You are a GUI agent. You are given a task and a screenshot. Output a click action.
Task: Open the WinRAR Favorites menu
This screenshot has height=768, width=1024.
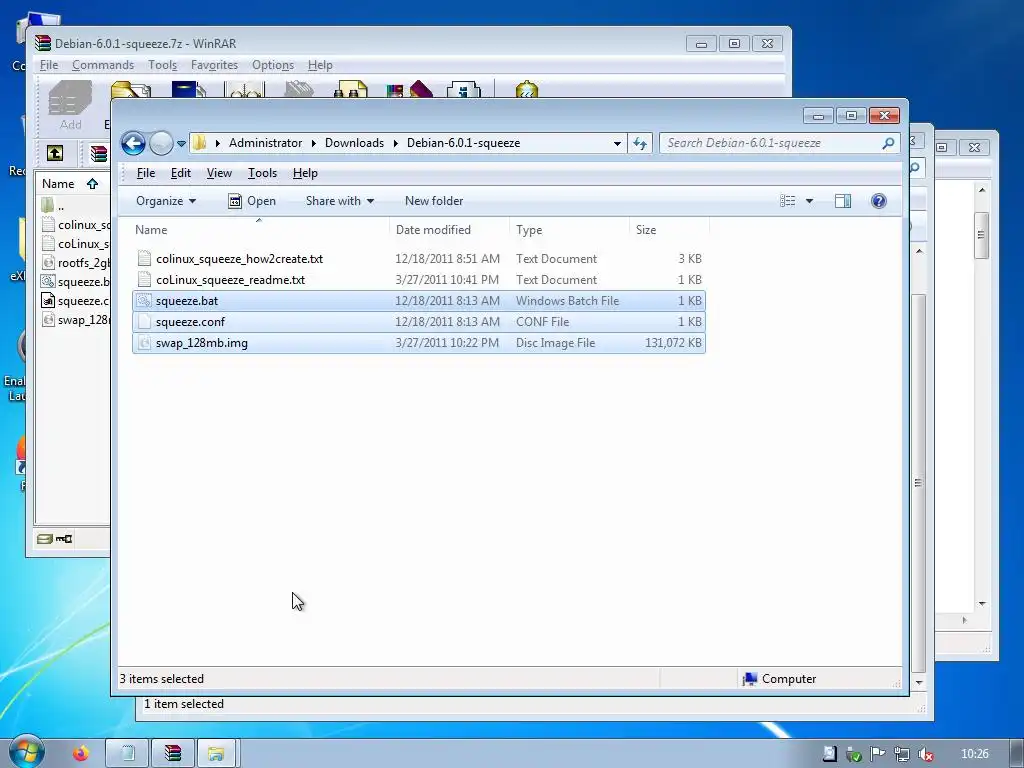pyautogui.click(x=214, y=65)
